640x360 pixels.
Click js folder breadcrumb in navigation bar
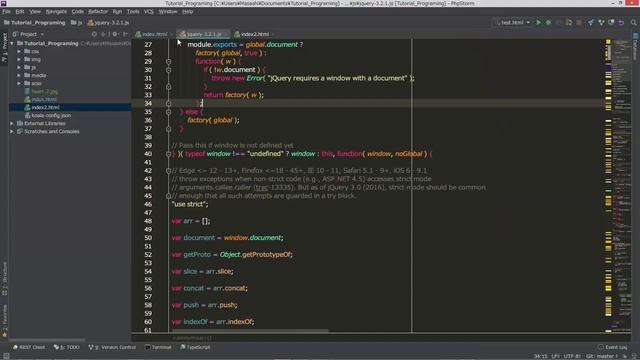pyautogui.click(x=76, y=23)
